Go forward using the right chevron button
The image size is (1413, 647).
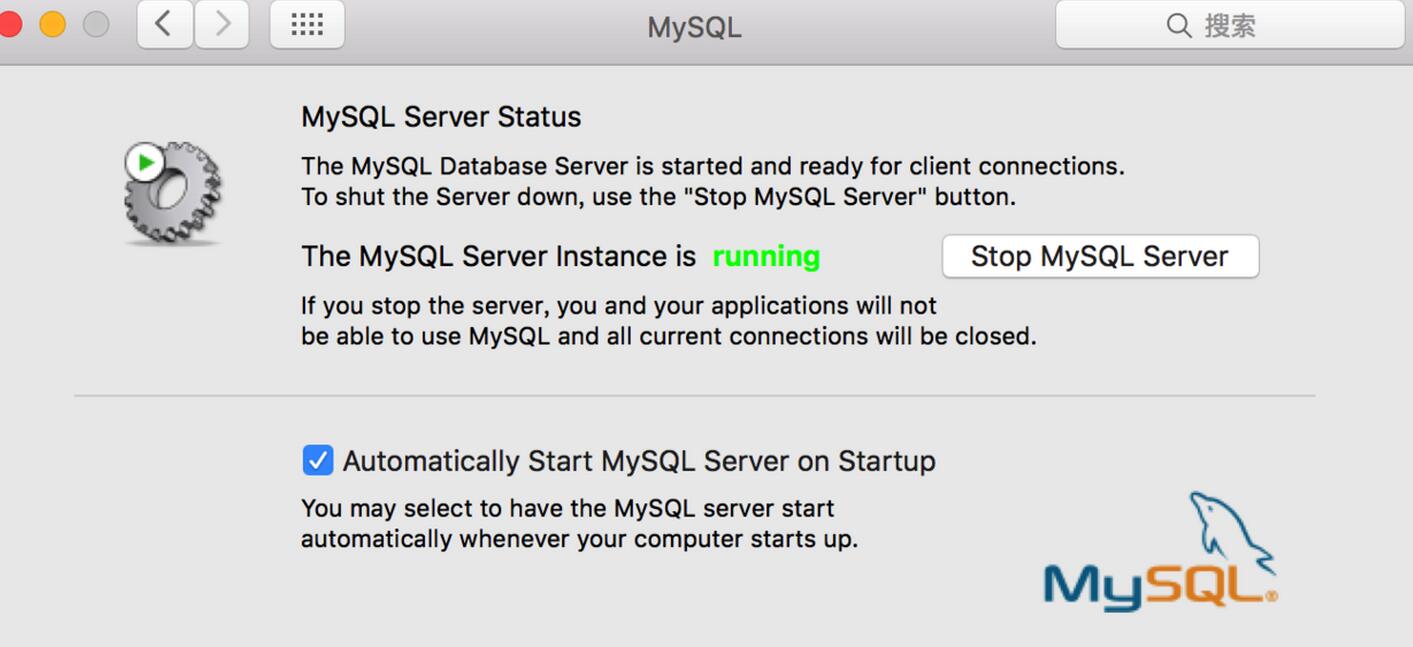click(x=222, y=24)
